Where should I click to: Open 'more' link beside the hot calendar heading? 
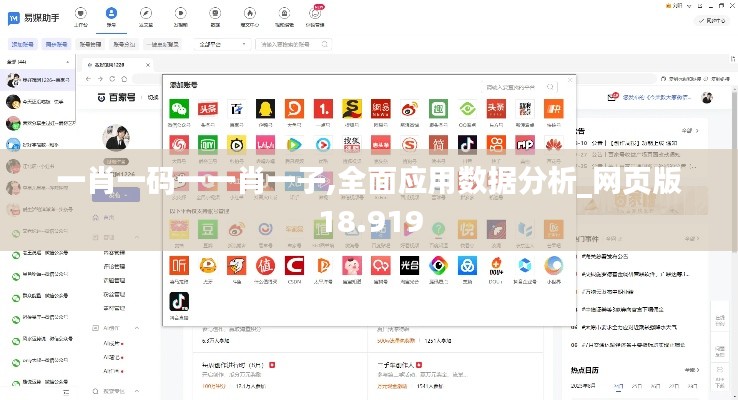(692, 370)
